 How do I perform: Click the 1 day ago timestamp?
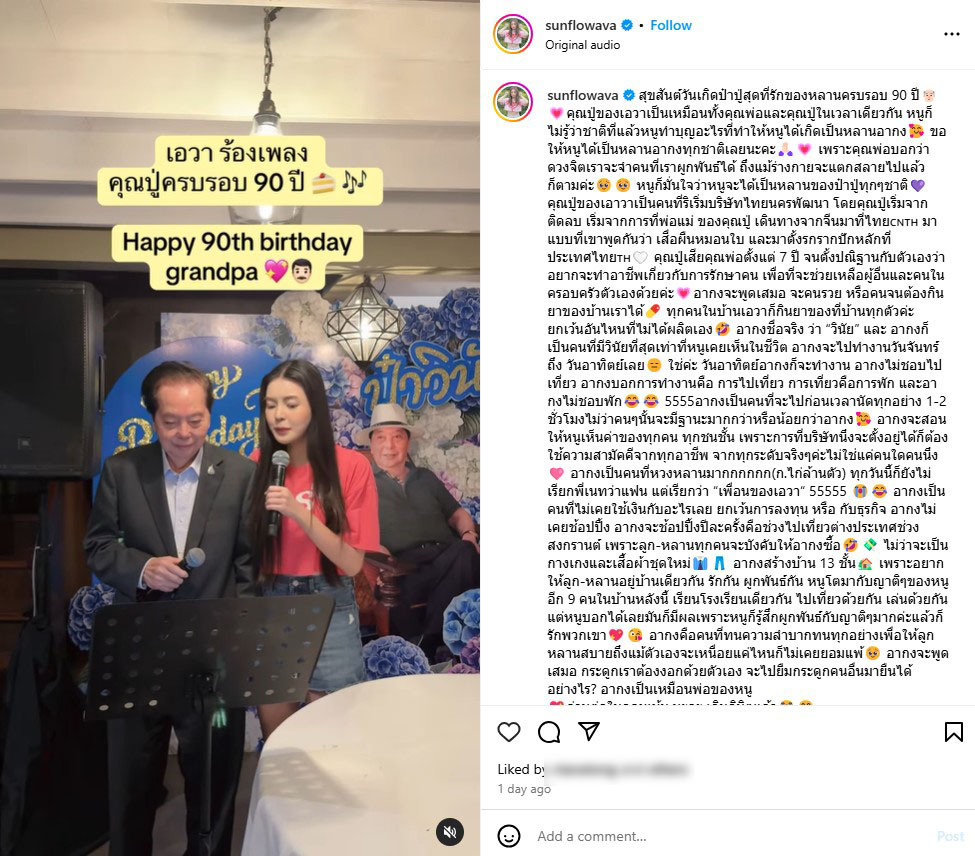pyautogui.click(x=524, y=789)
